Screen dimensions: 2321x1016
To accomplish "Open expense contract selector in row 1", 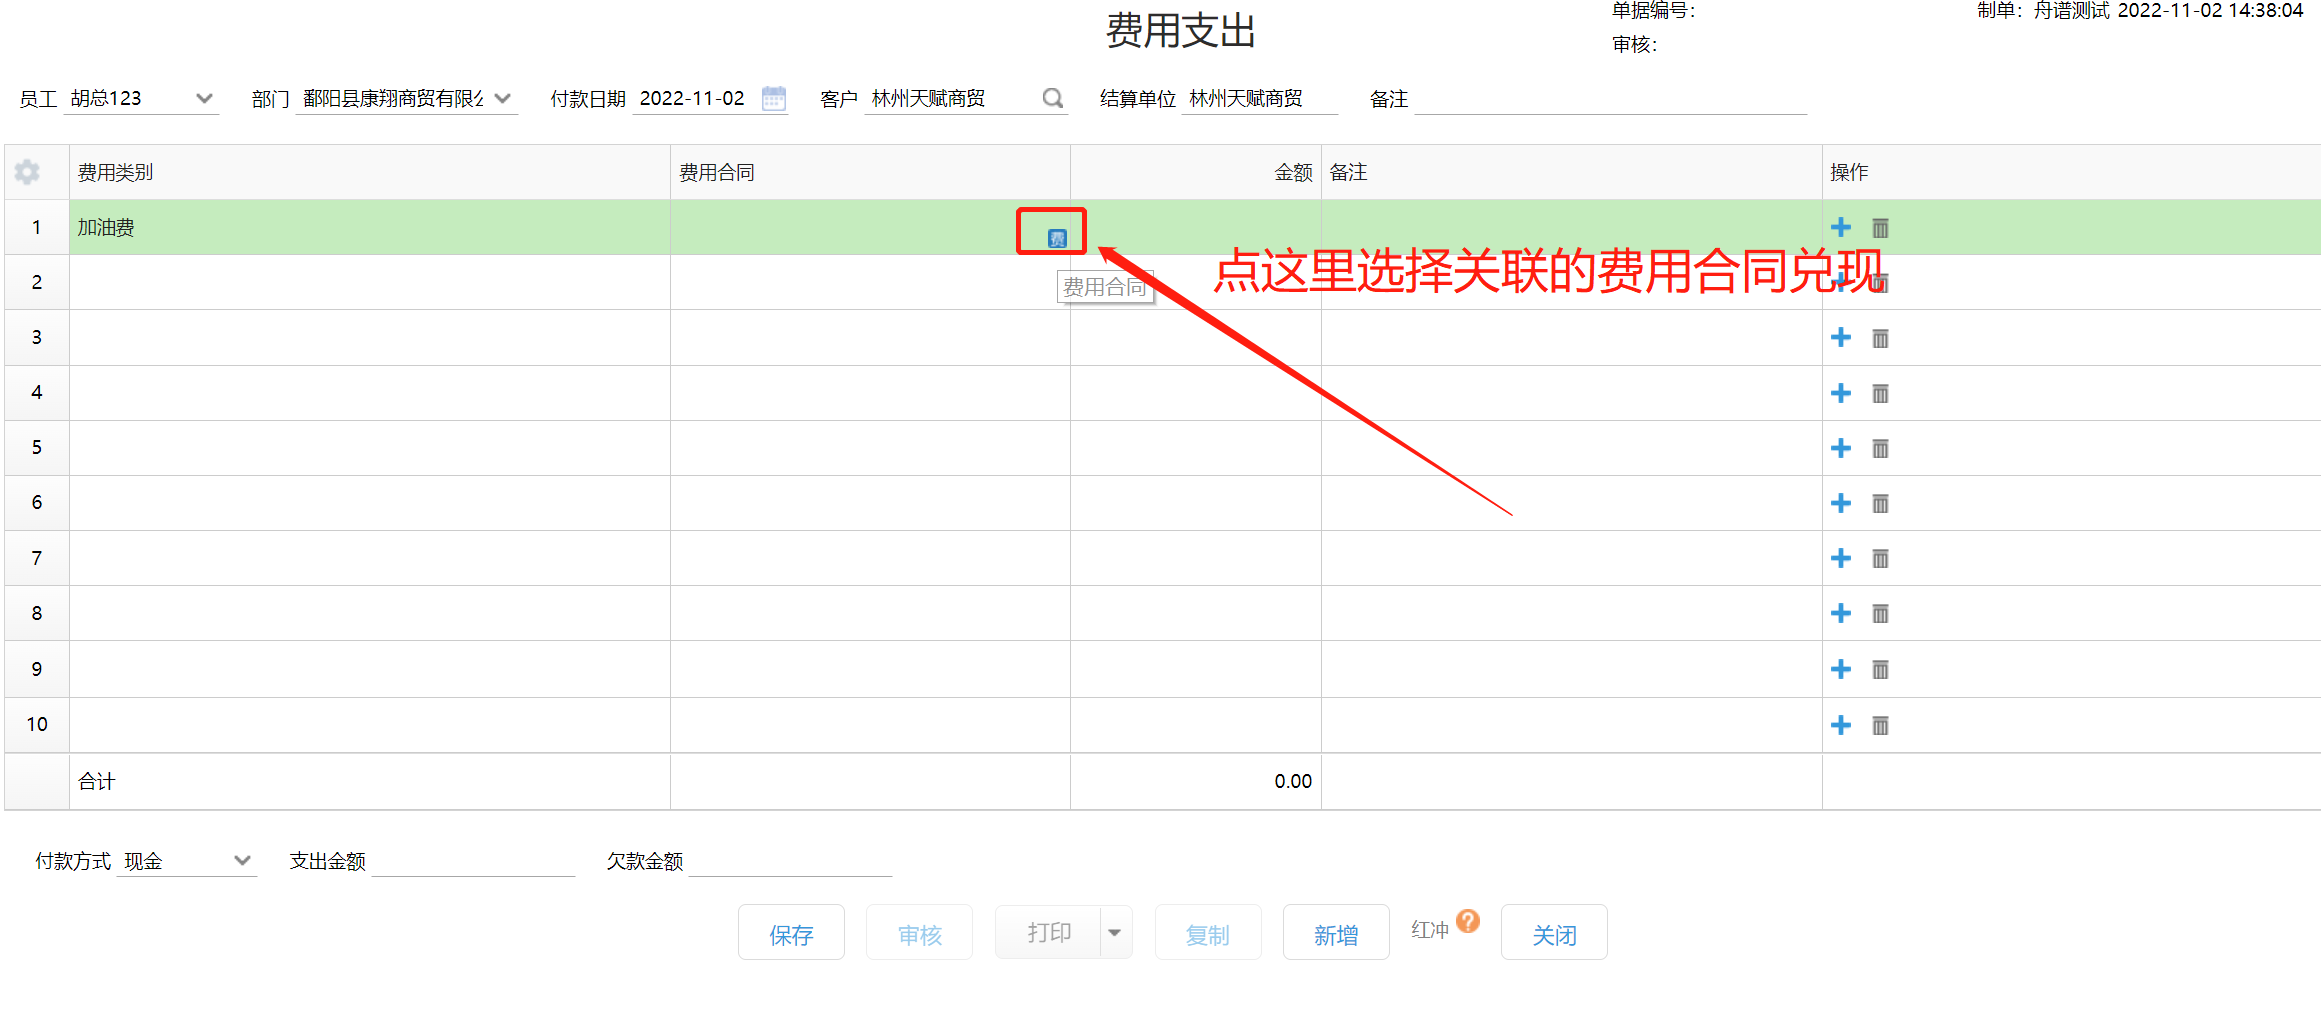I will 1057,238.
